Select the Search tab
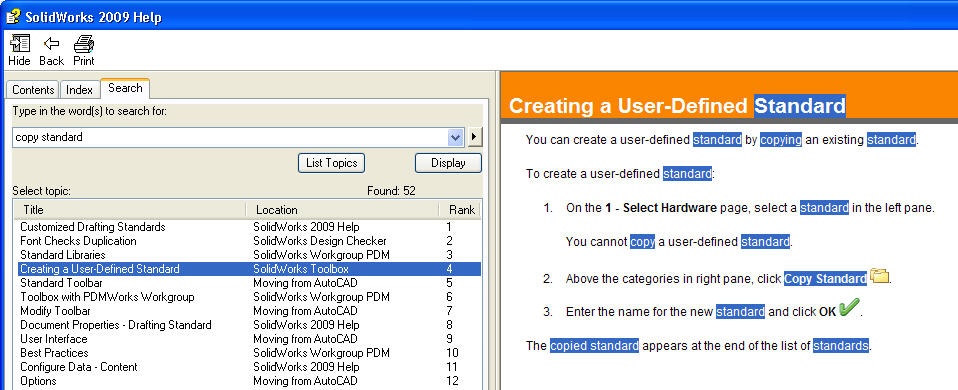The height and width of the screenshot is (390, 958). pos(125,88)
